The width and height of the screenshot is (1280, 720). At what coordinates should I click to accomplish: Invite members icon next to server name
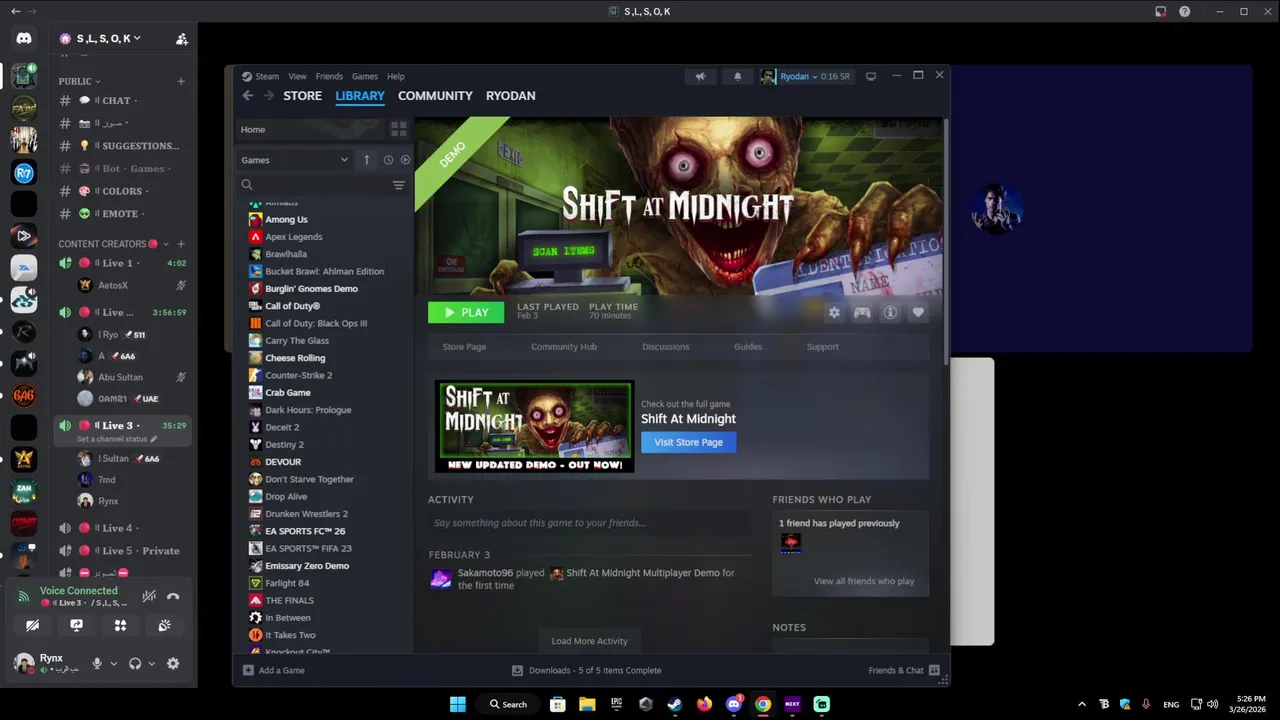tap(181, 38)
